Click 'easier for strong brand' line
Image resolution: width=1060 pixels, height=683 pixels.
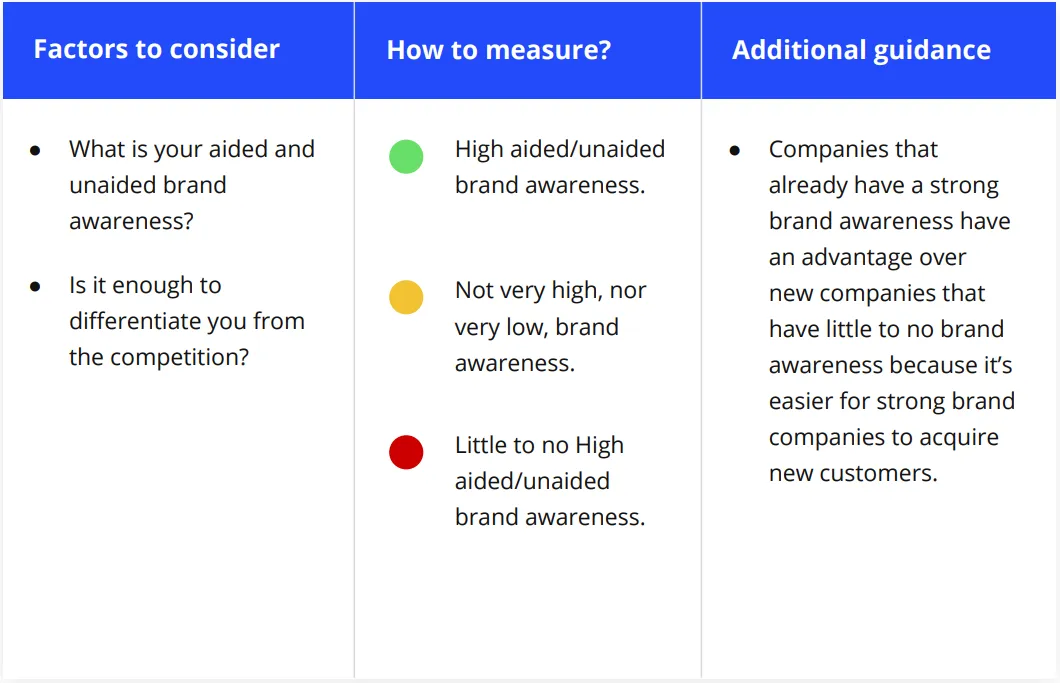tap(892, 401)
